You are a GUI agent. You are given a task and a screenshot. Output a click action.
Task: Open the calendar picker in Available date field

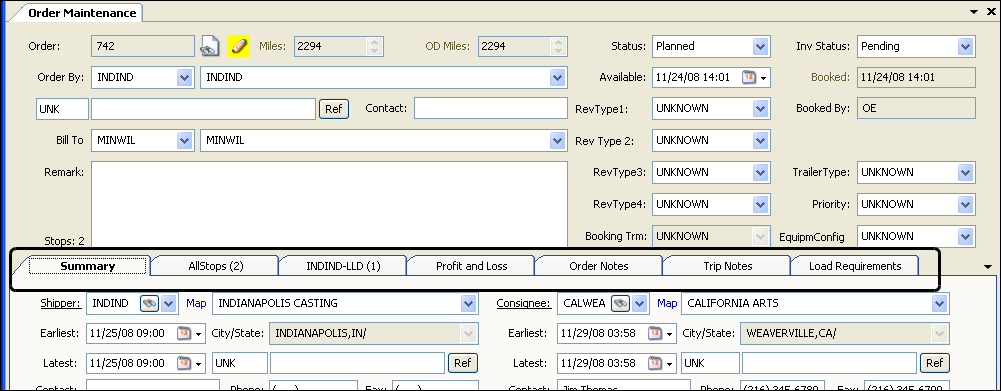click(x=749, y=77)
